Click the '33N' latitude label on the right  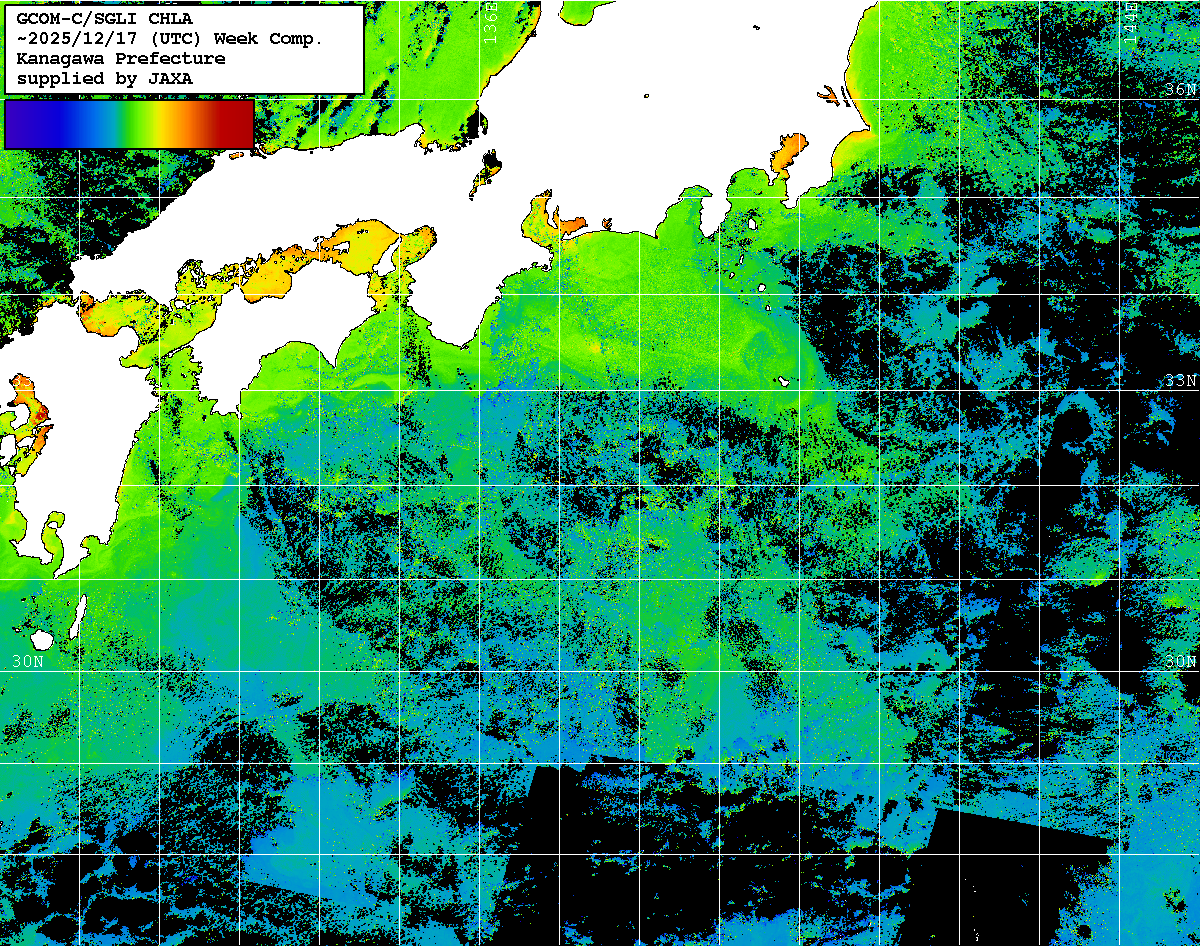(1179, 380)
